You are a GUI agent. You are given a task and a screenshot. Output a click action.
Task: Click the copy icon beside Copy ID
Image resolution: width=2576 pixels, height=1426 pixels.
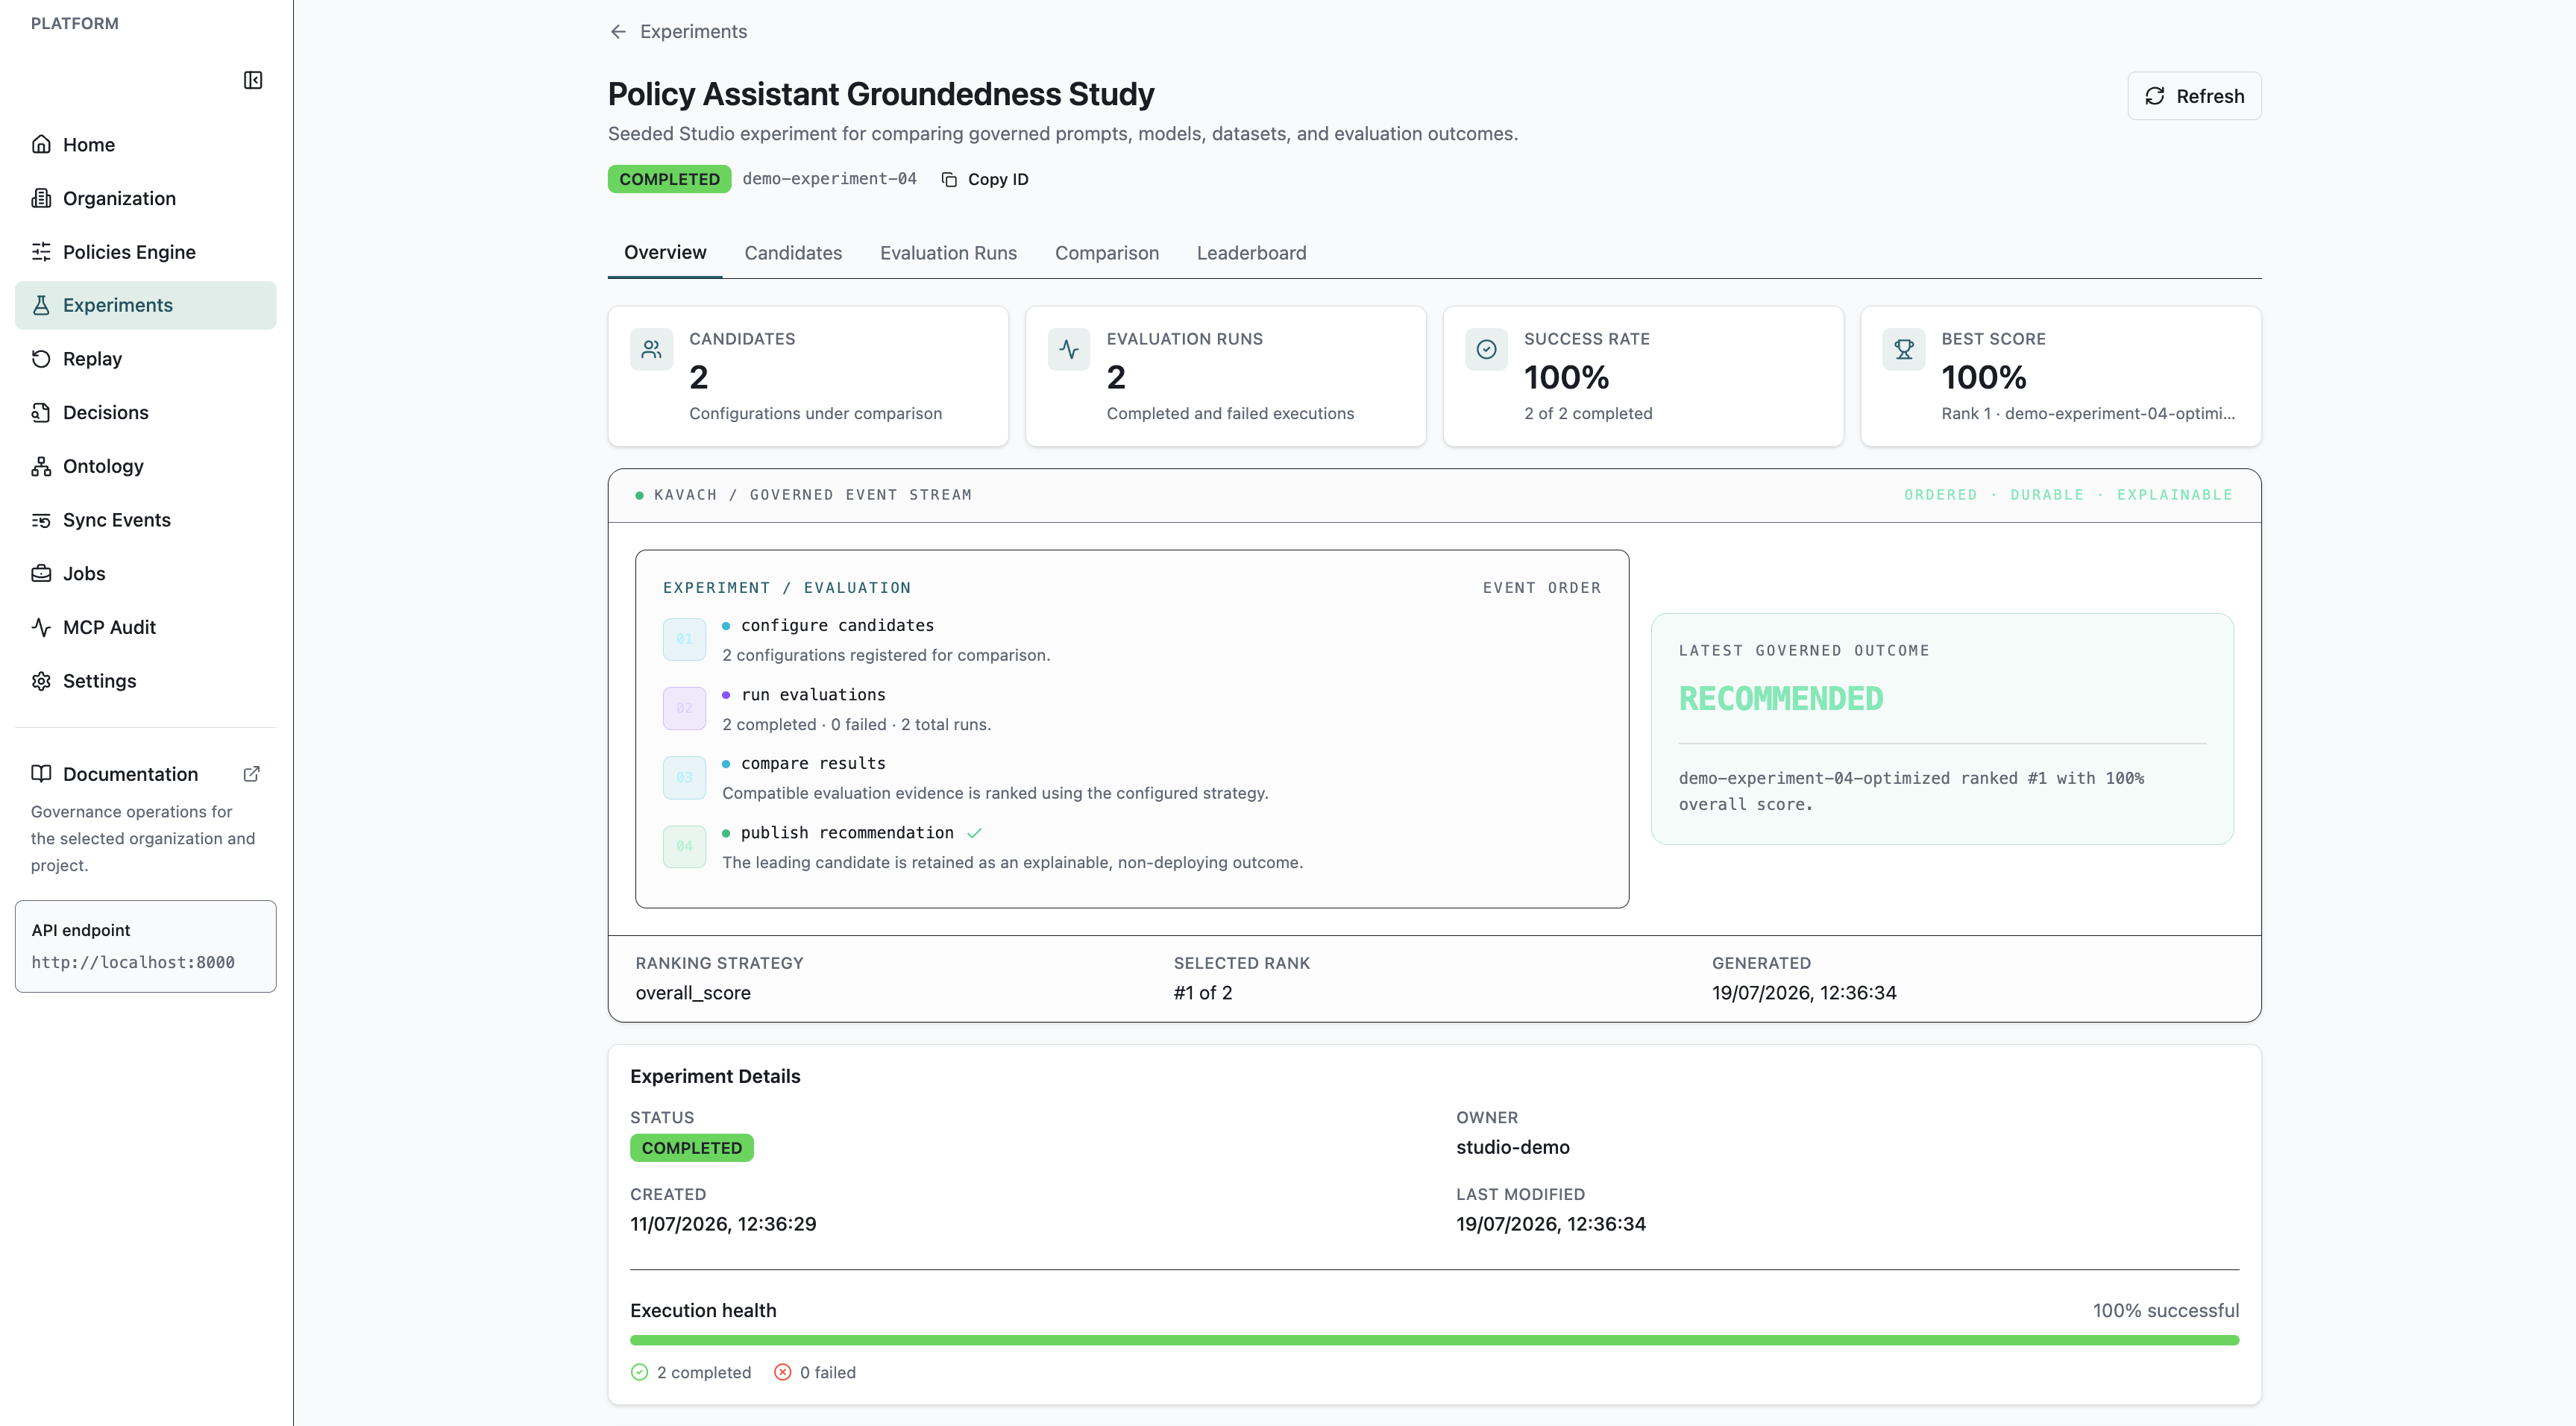point(949,180)
